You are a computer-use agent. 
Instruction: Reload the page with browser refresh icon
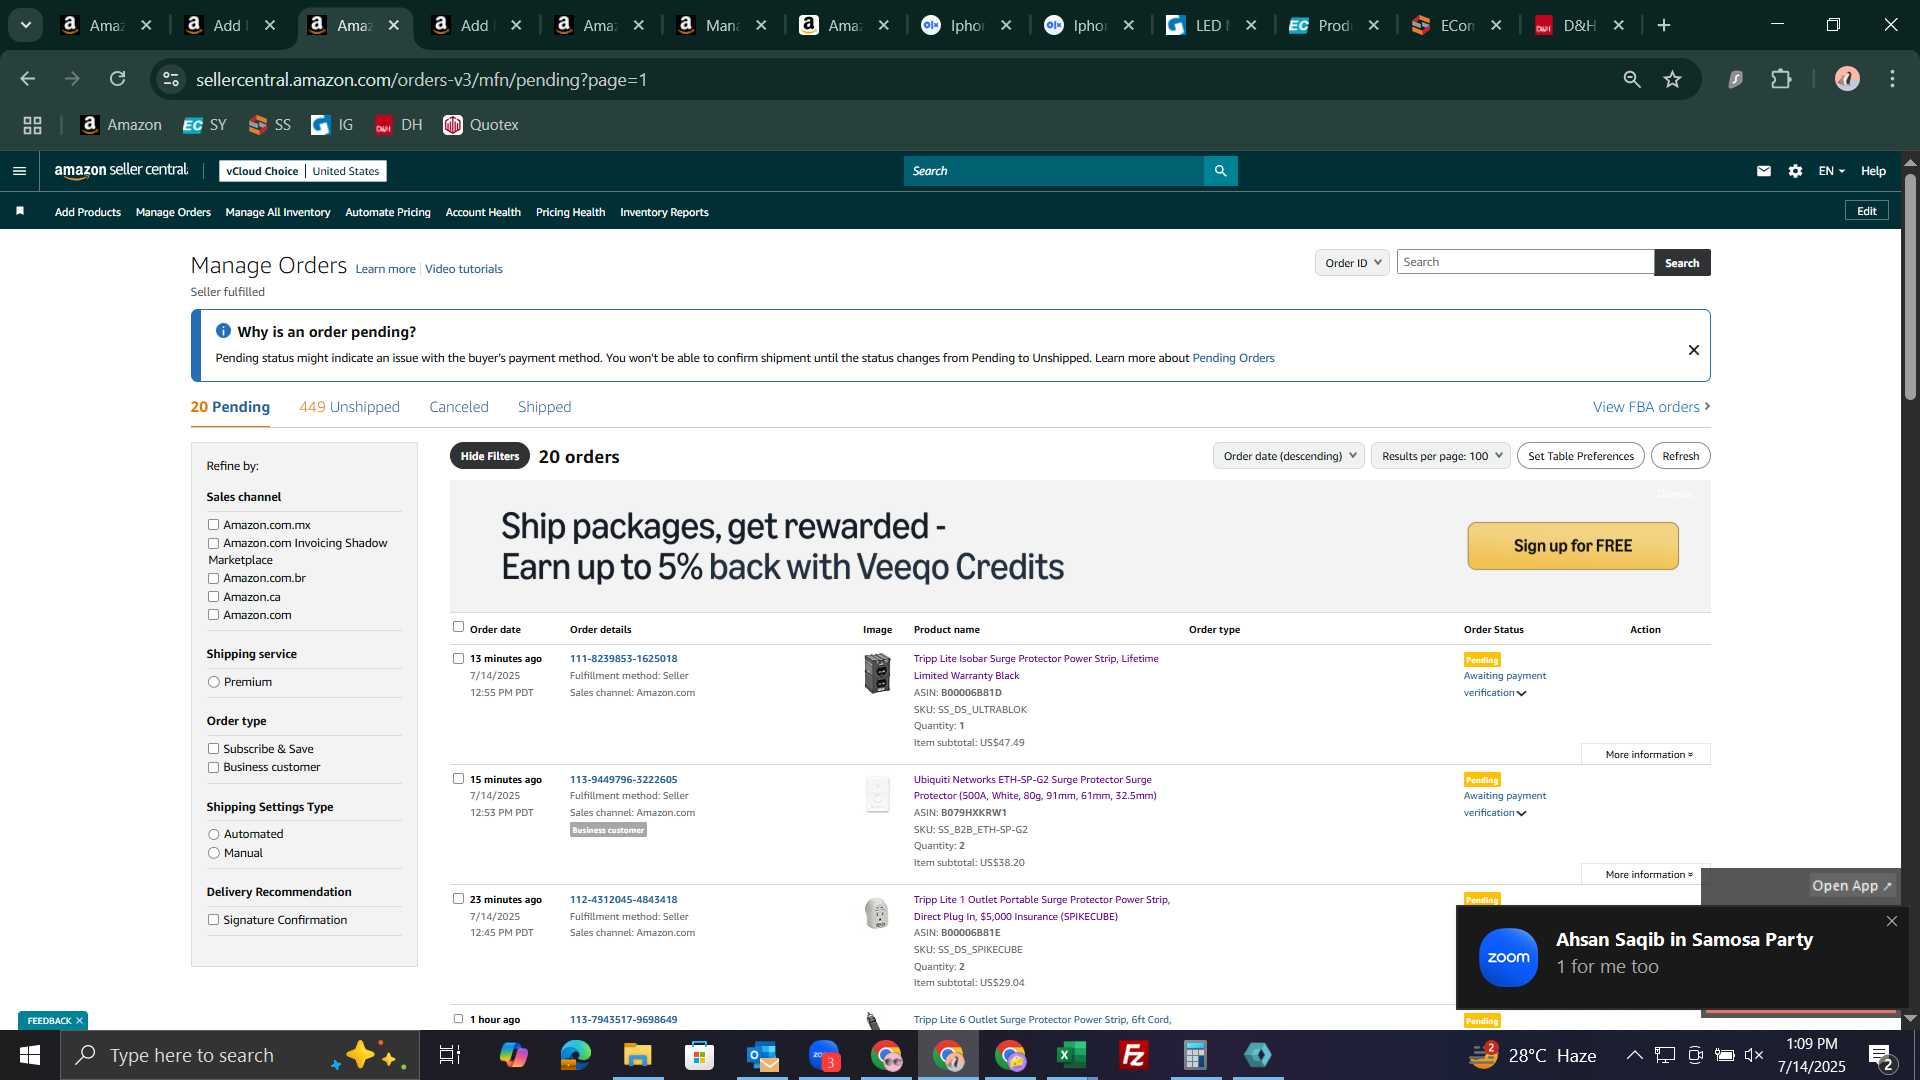(118, 79)
